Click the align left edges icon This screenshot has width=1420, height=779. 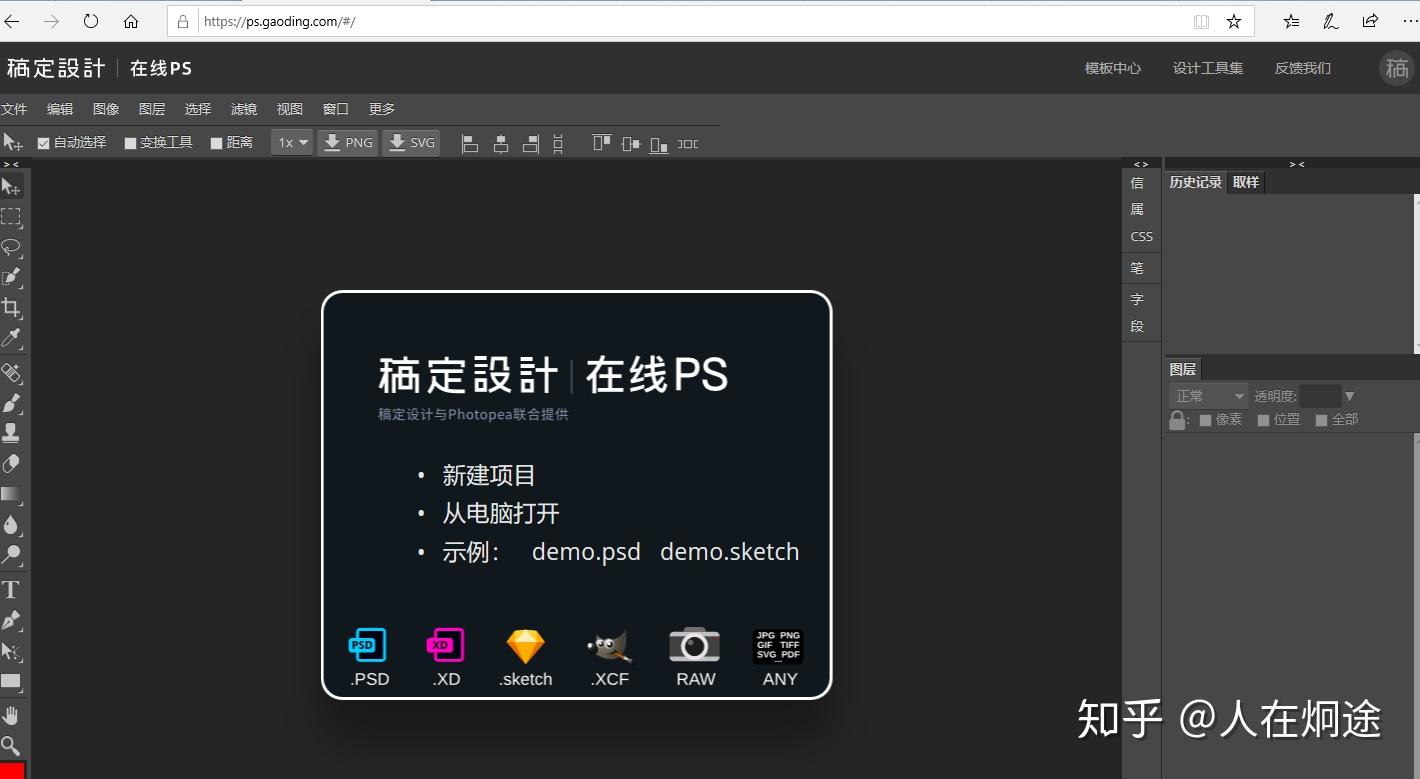(470, 144)
